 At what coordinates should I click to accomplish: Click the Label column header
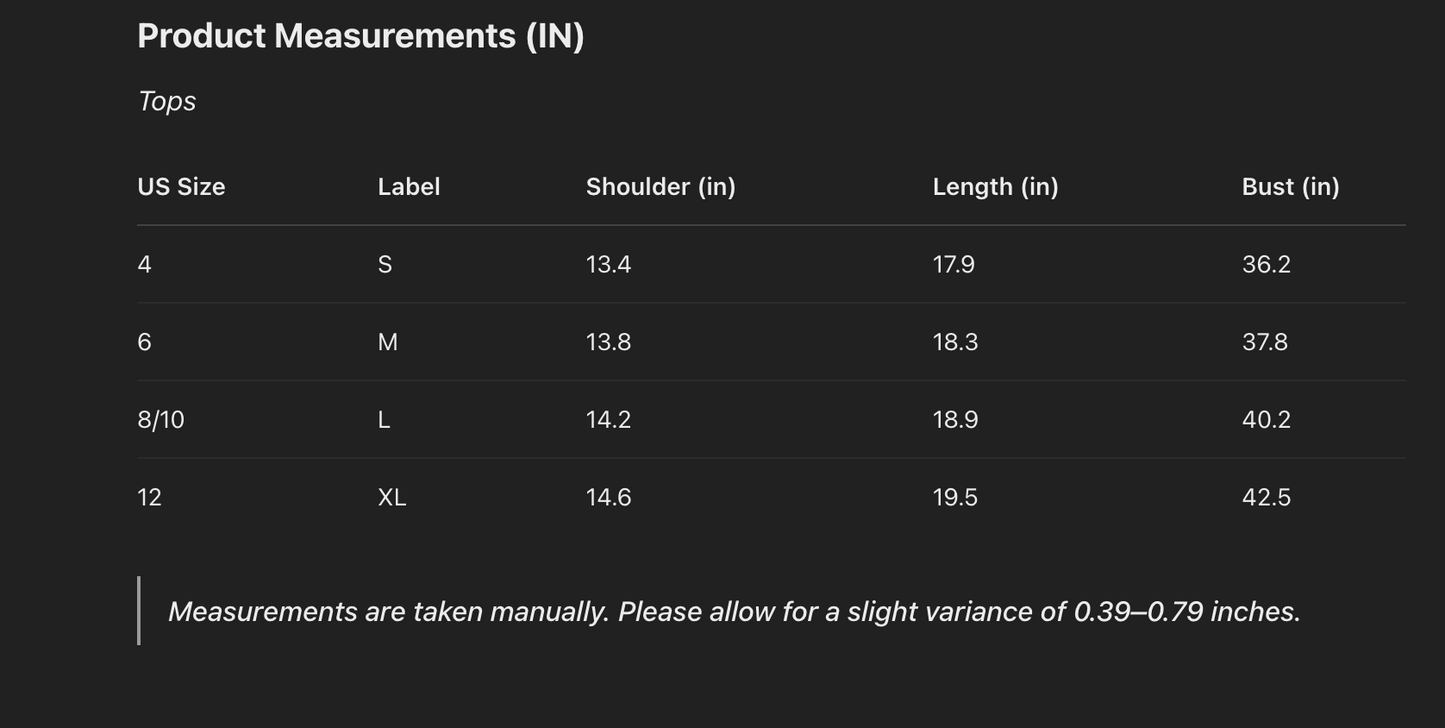pos(409,187)
